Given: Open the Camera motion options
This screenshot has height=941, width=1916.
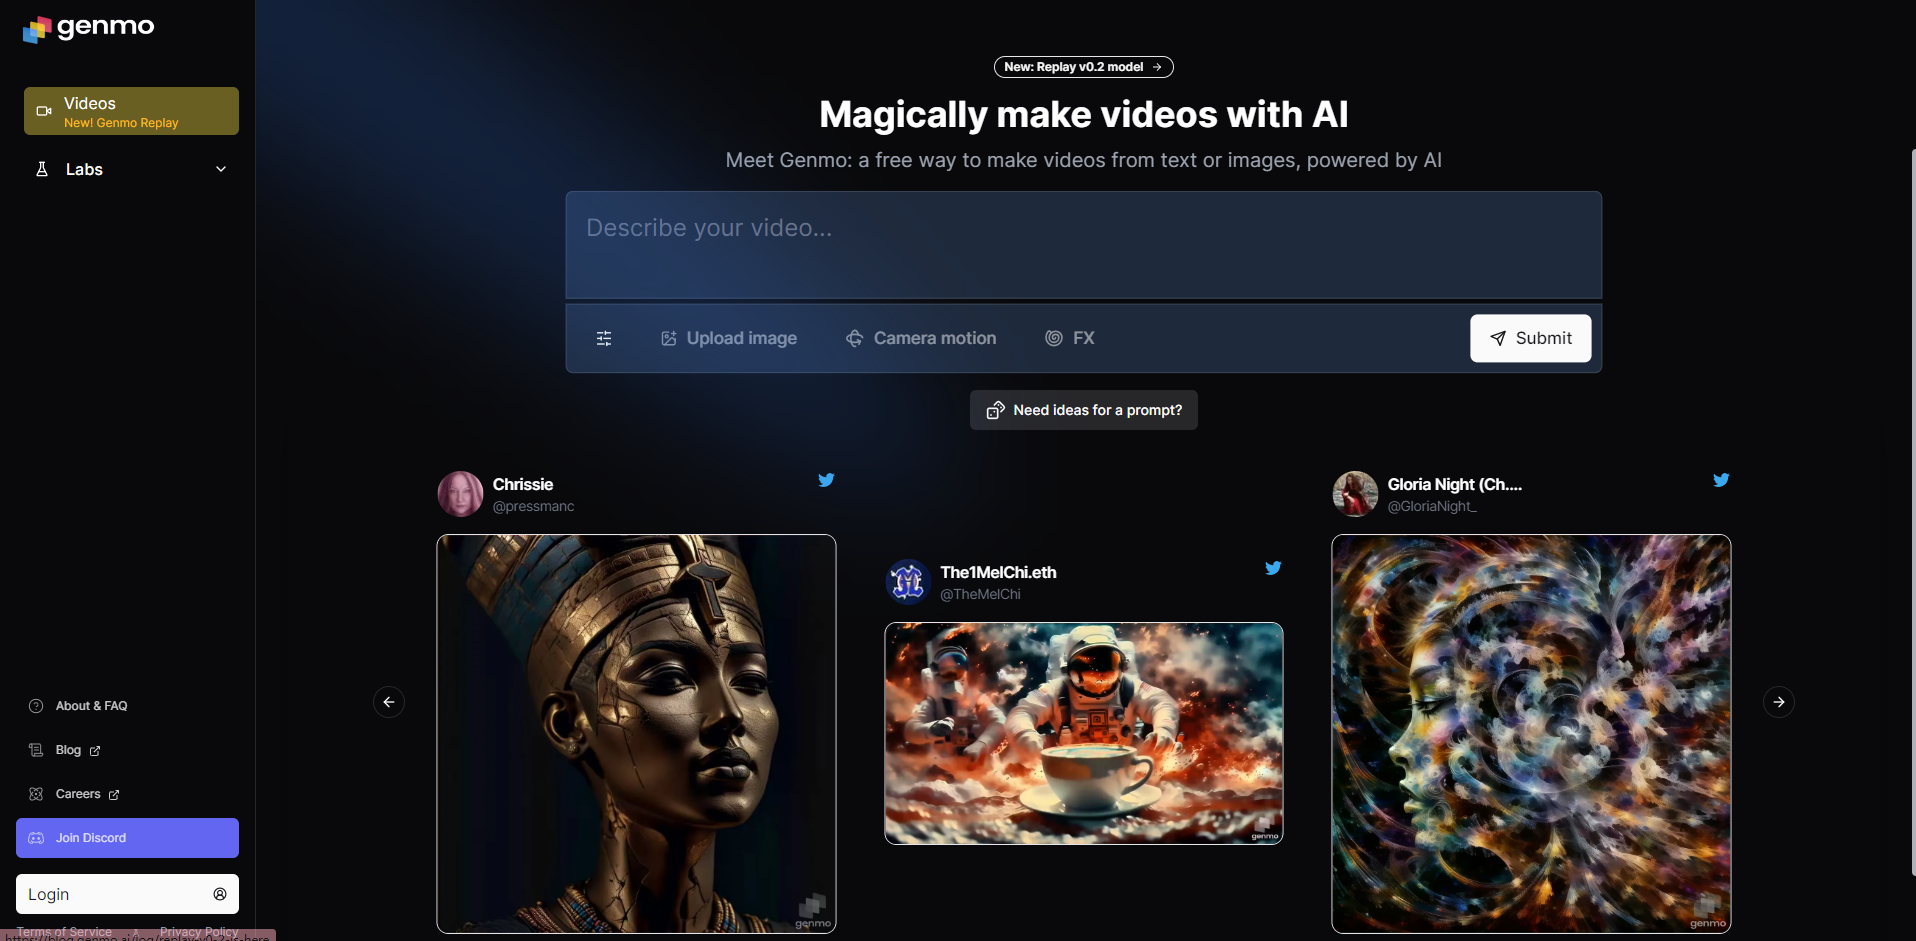Looking at the screenshot, I should pos(921,339).
